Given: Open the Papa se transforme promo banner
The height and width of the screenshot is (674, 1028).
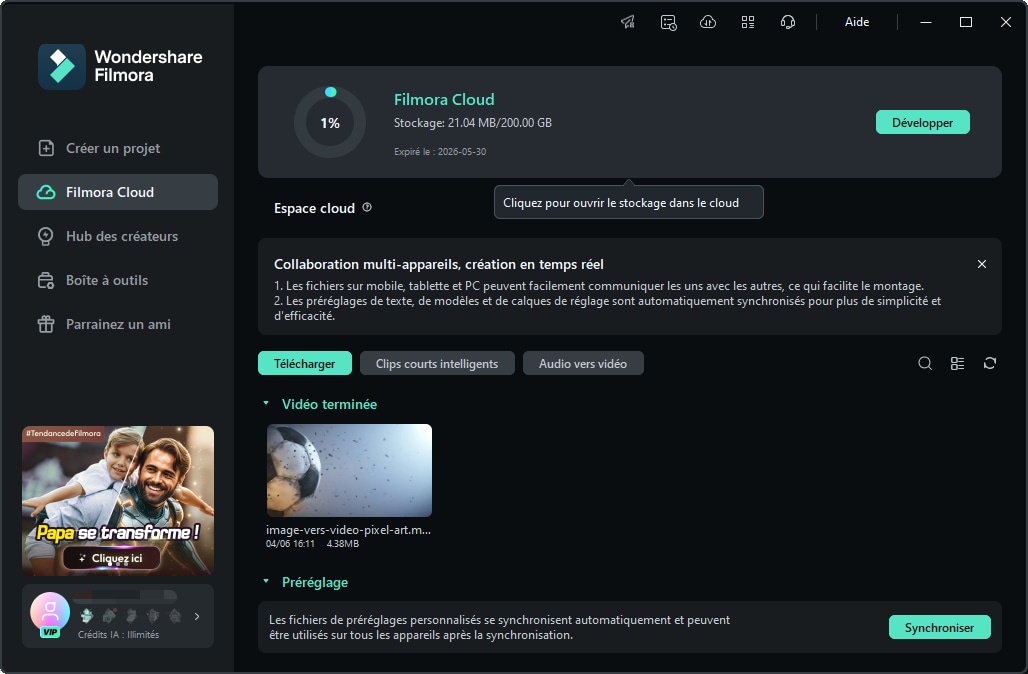Looking at the screenshot, I should pyautogui.click(x=118, y=500).
